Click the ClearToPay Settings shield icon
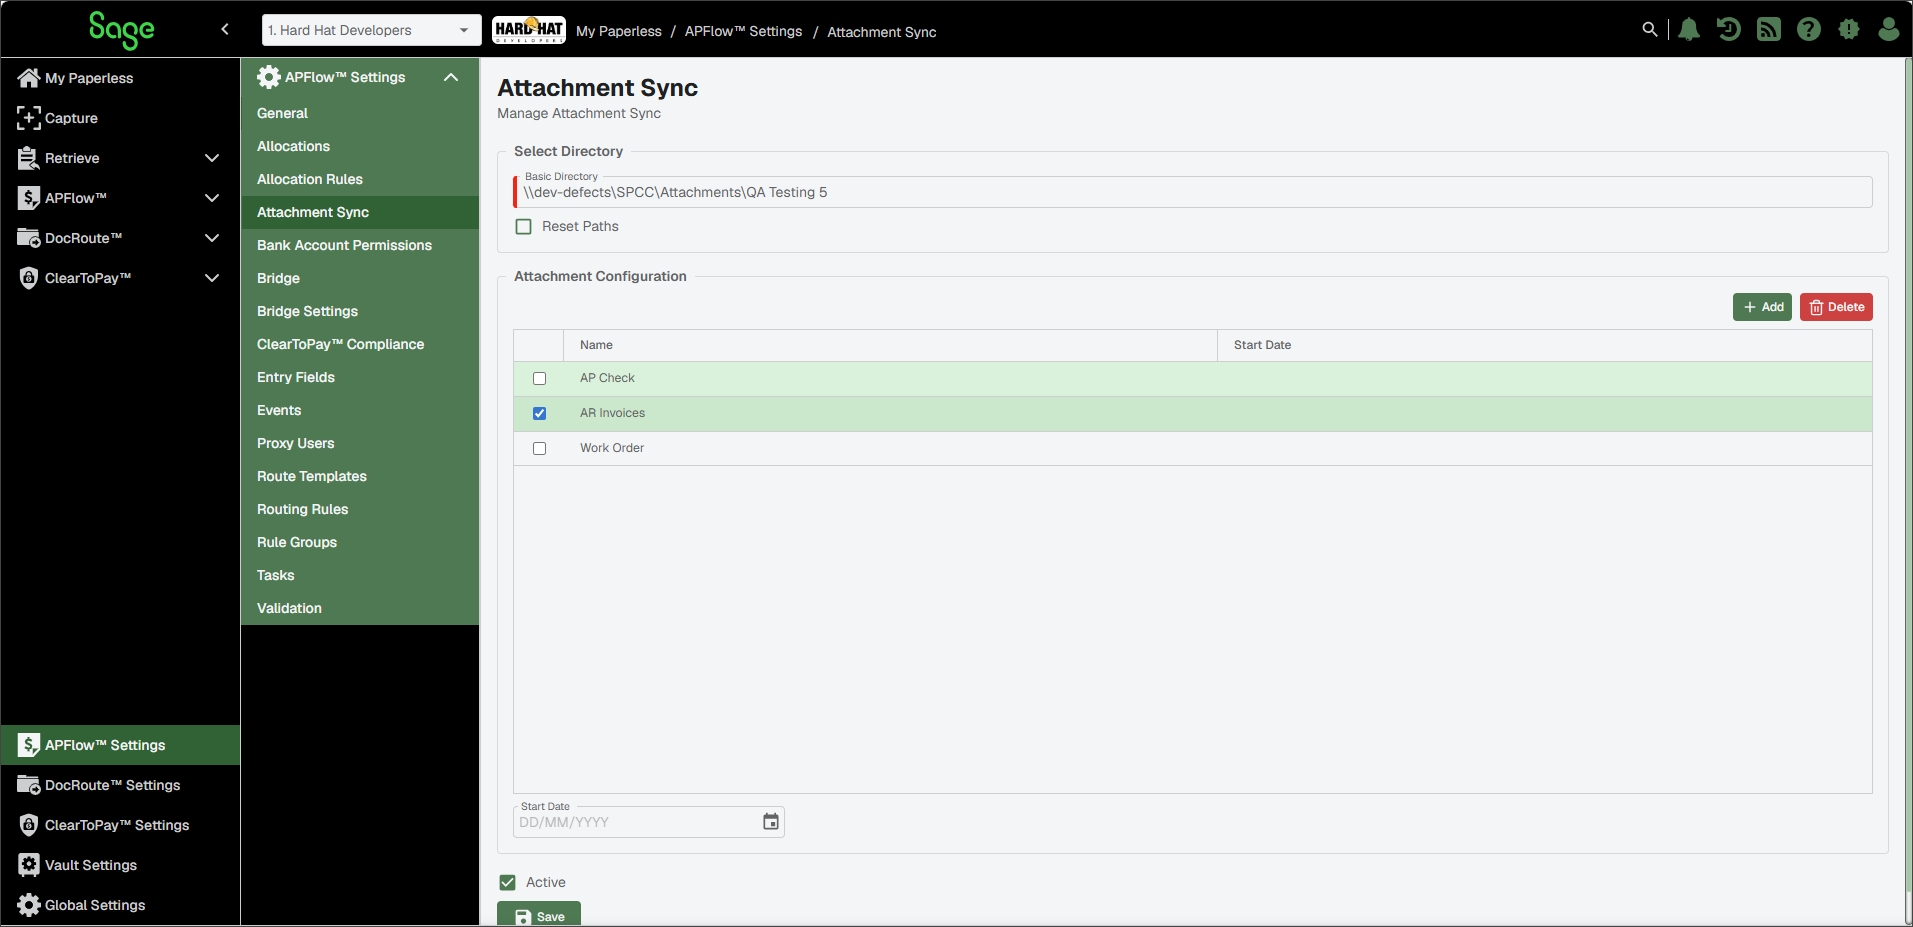Screen dimensions: 1913x927 29,825
